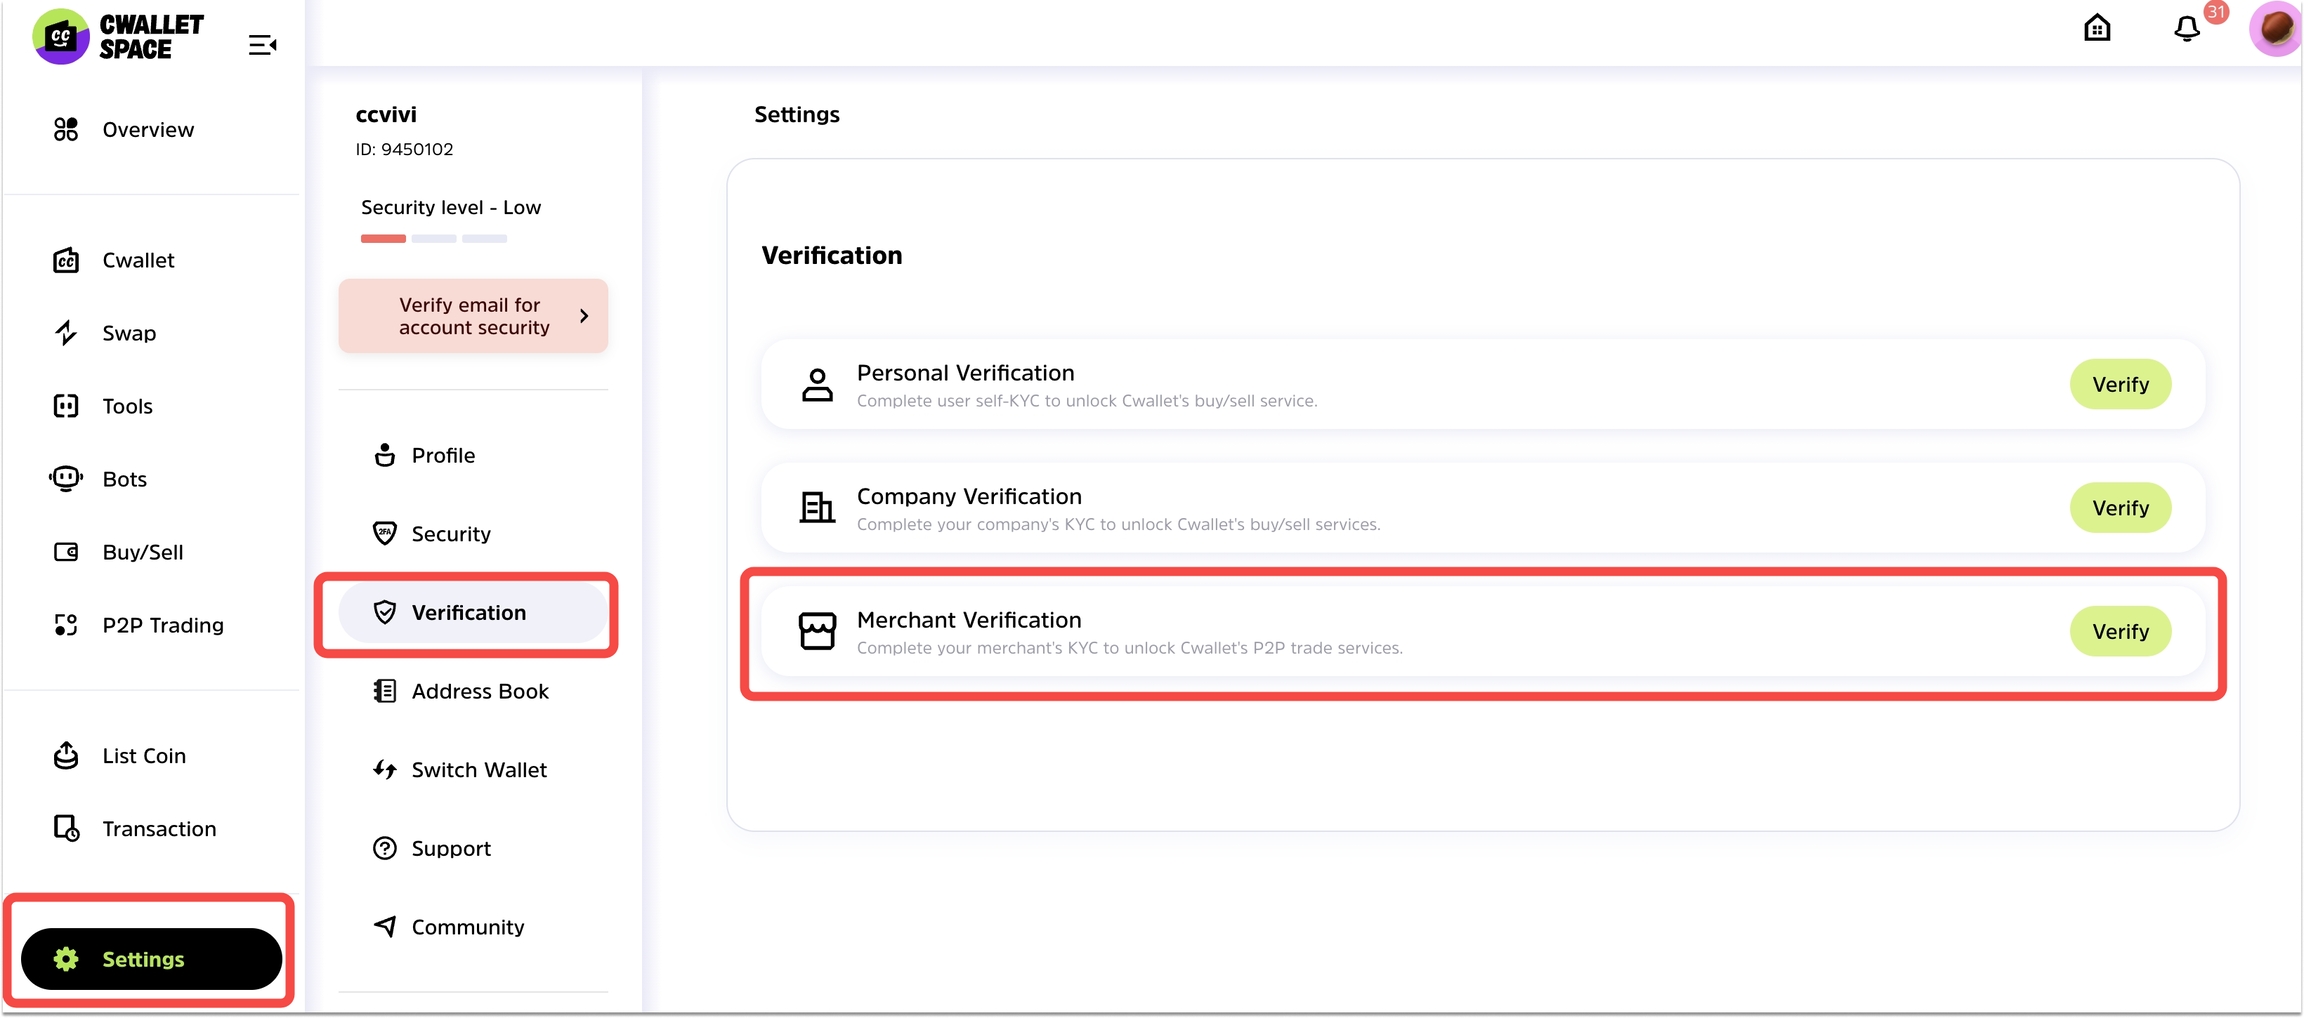Click the Merchant Verification store icon
2304x1018 pixels.
click(x=817, y=632)
